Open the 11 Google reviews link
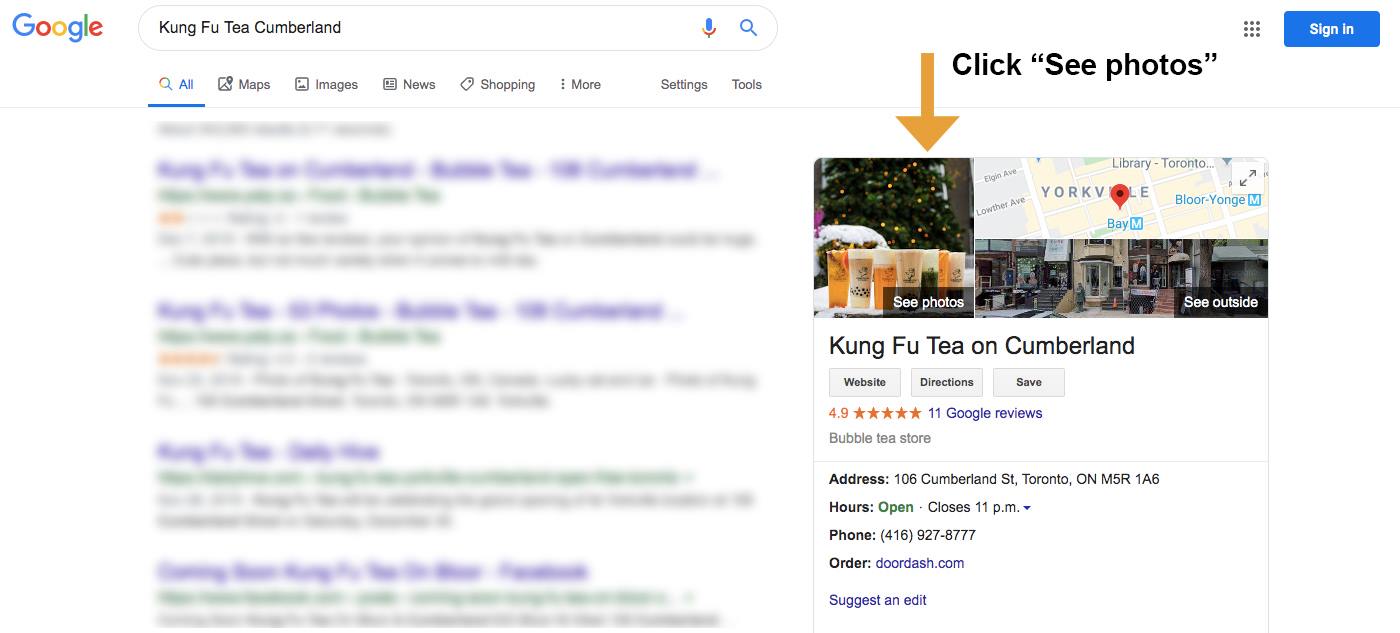Viewport: 1400px width, 633px height. (x=985, y=413)
